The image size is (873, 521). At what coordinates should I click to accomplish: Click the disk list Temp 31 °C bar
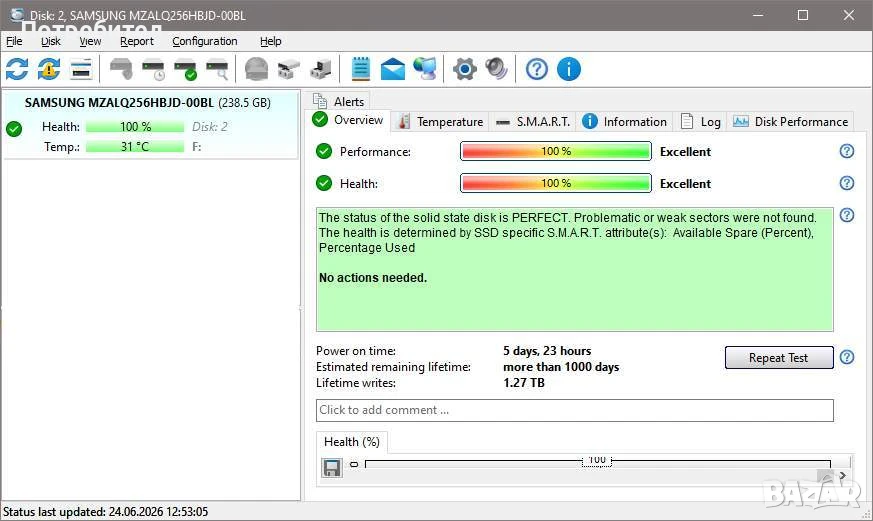[135, 147]
